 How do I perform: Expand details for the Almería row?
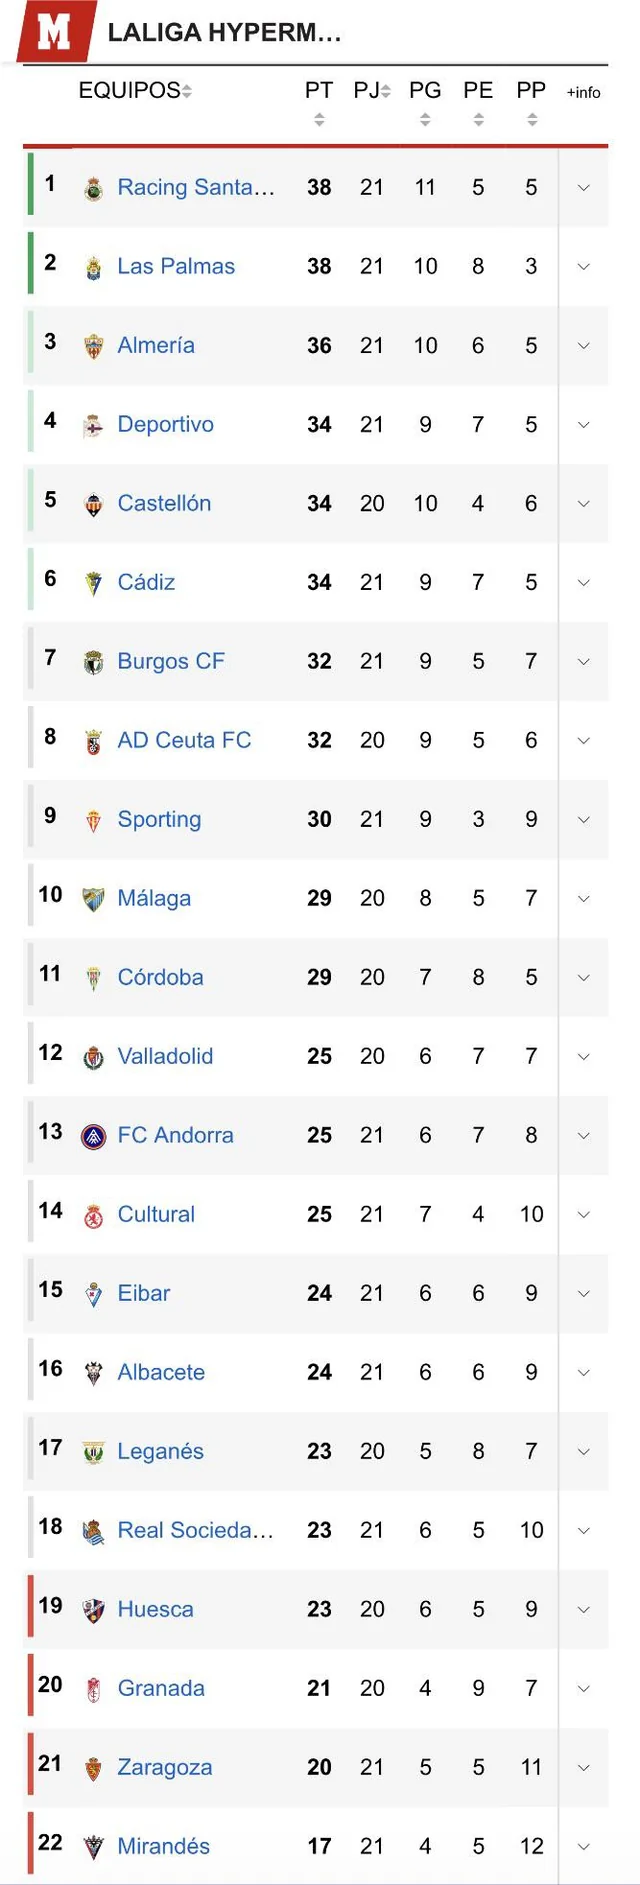pos(583,345)
